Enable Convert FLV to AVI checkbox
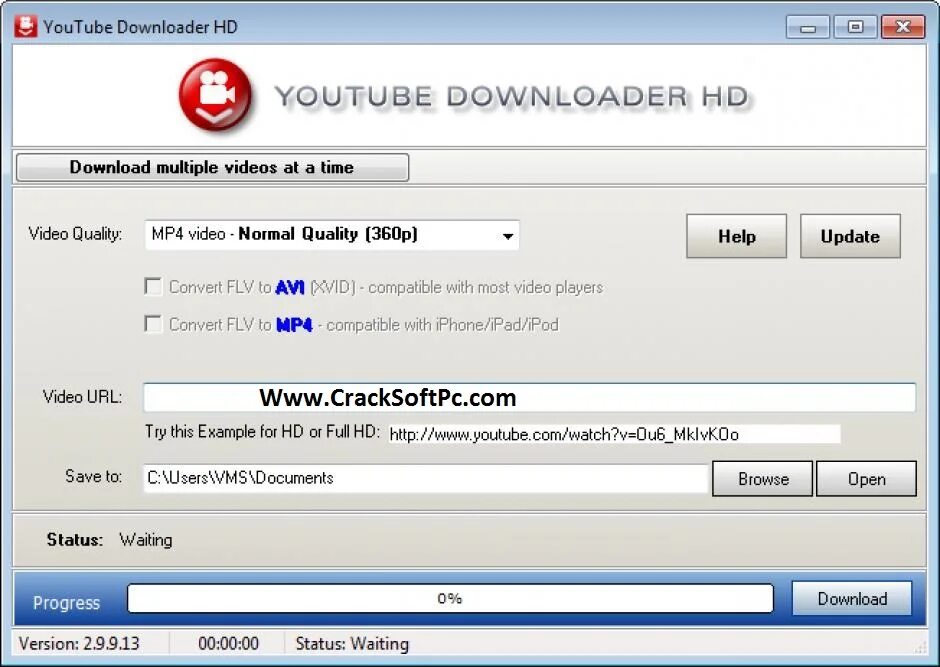Viewport: 940px width, 667px height. point(153,286)
